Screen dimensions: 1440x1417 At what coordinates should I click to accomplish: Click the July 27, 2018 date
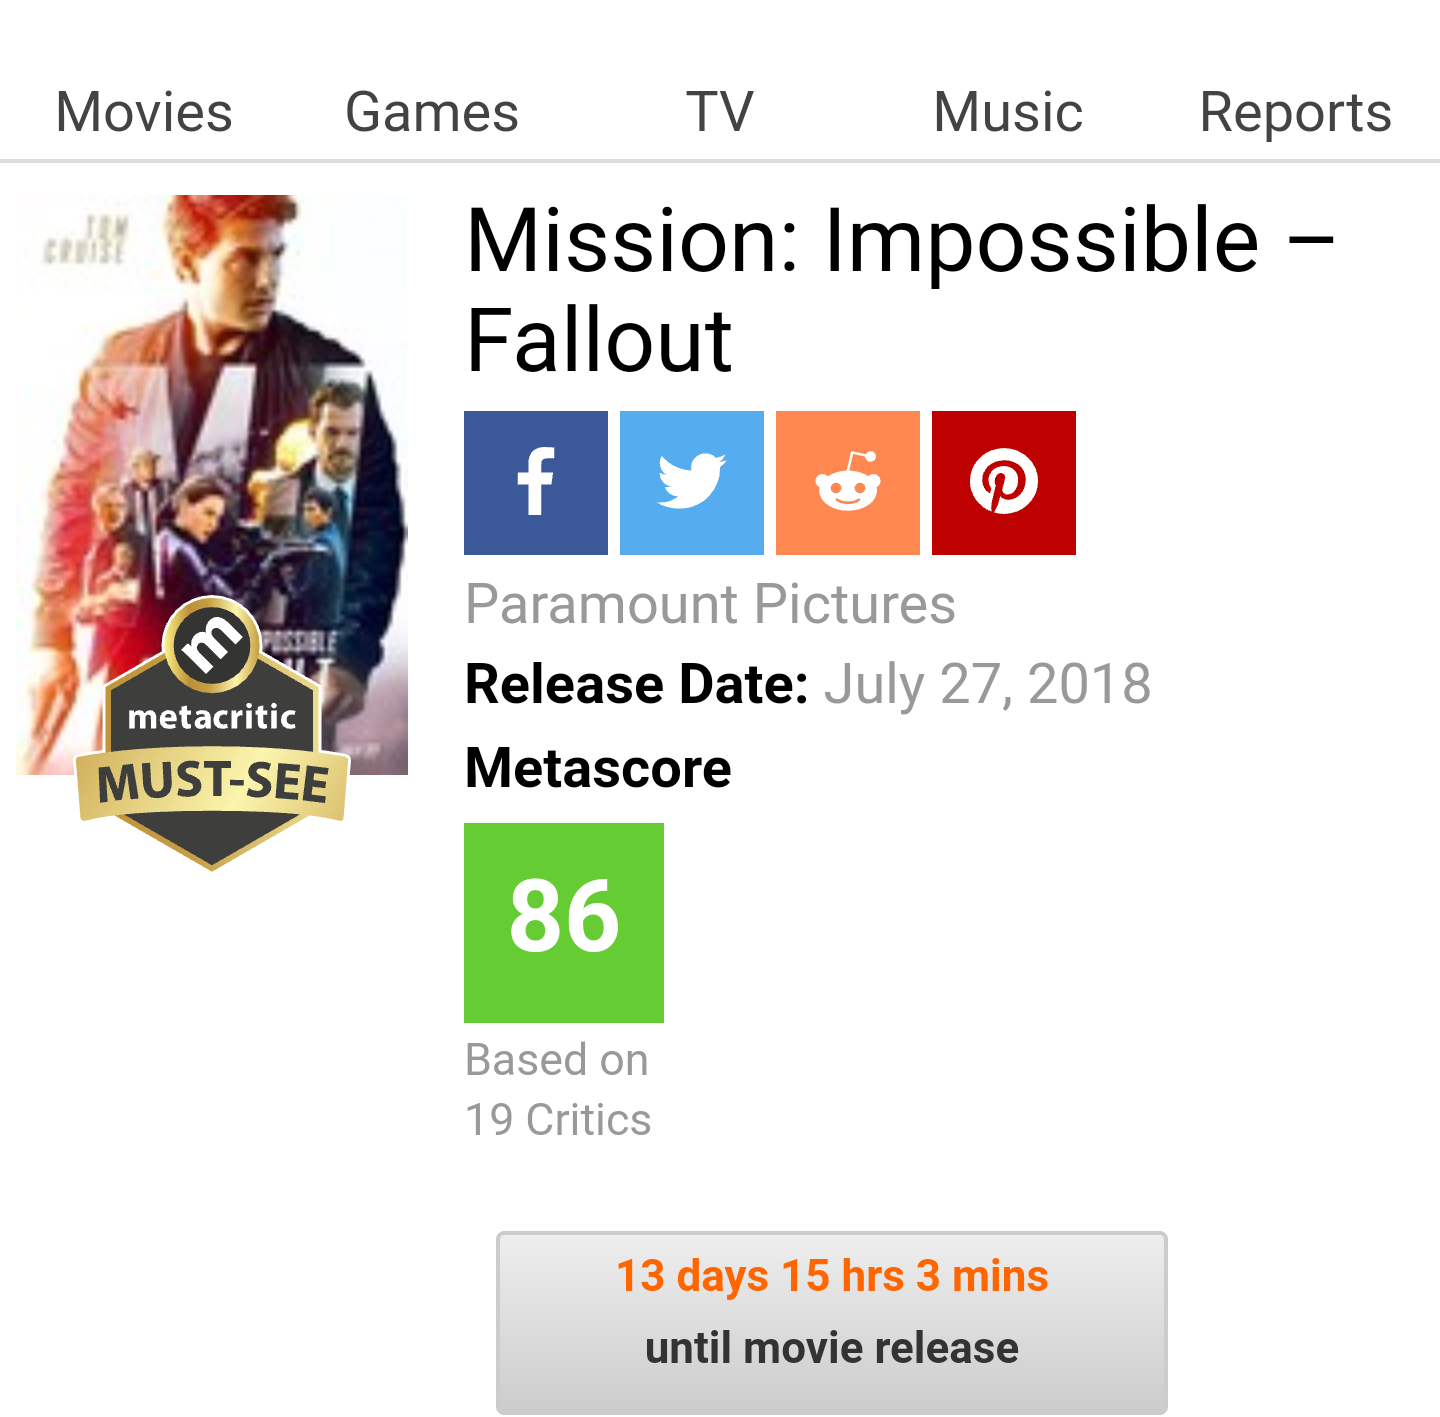tap(987, 685)
